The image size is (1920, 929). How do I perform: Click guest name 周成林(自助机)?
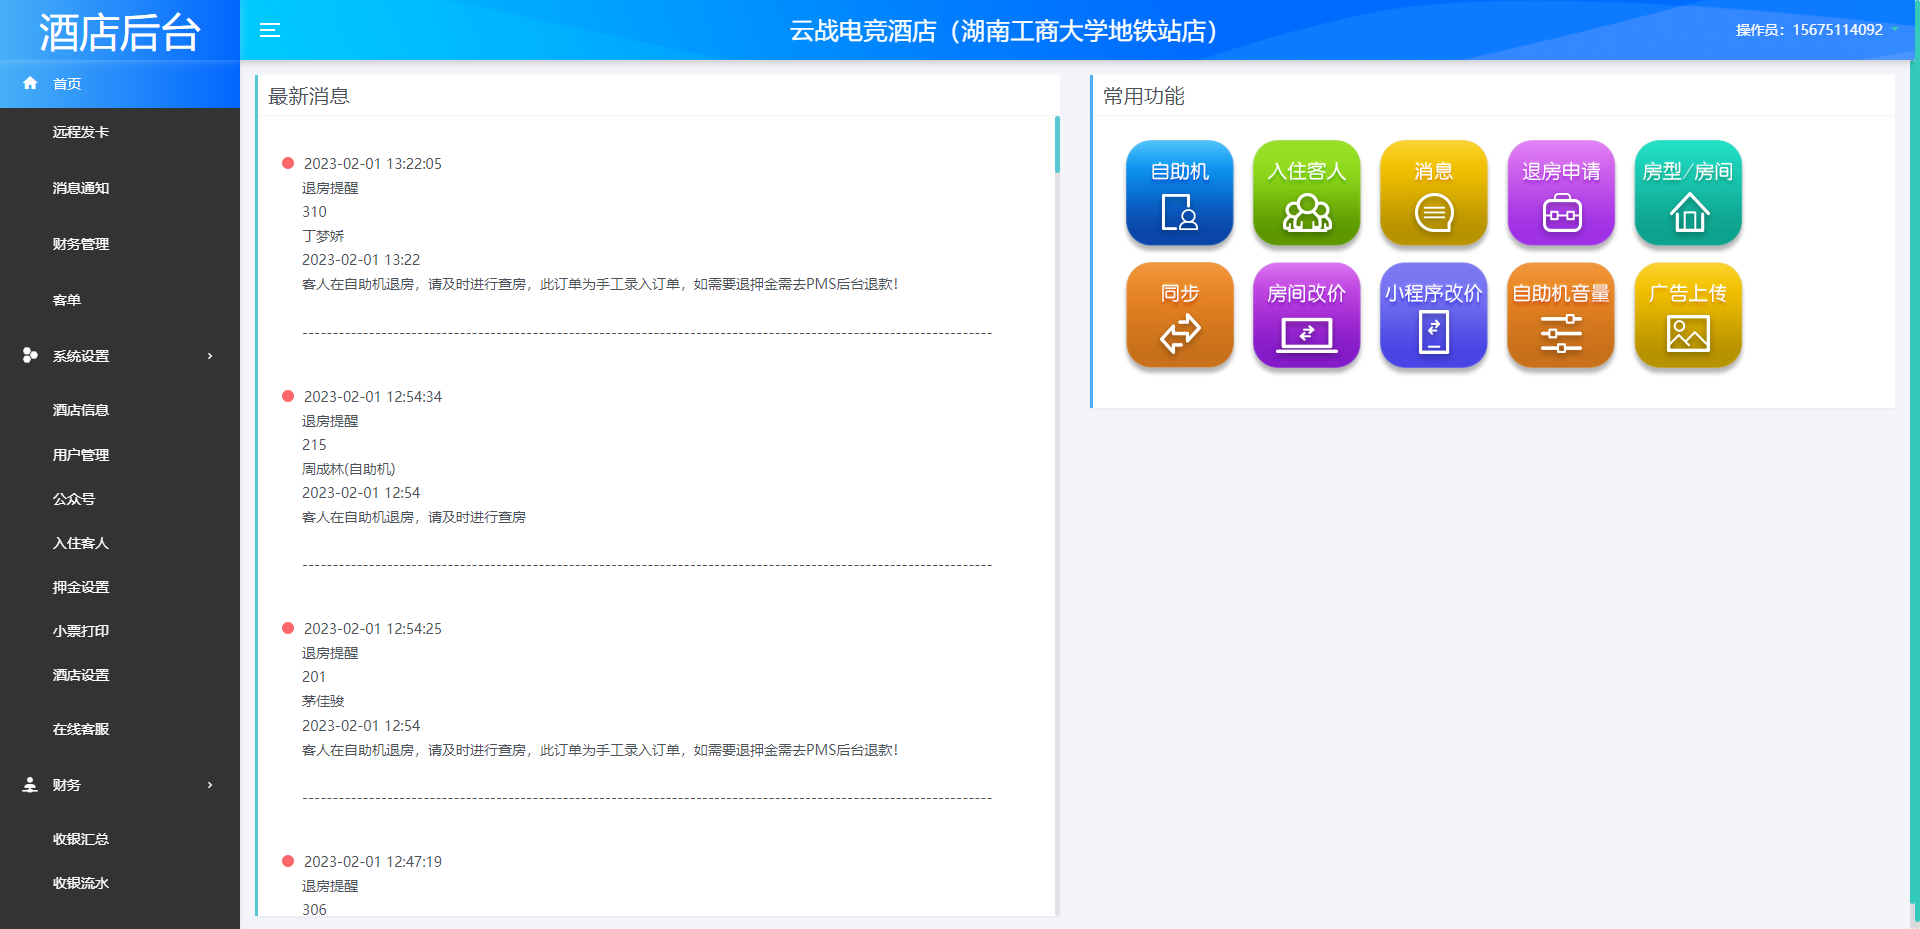tap(349, 469)
